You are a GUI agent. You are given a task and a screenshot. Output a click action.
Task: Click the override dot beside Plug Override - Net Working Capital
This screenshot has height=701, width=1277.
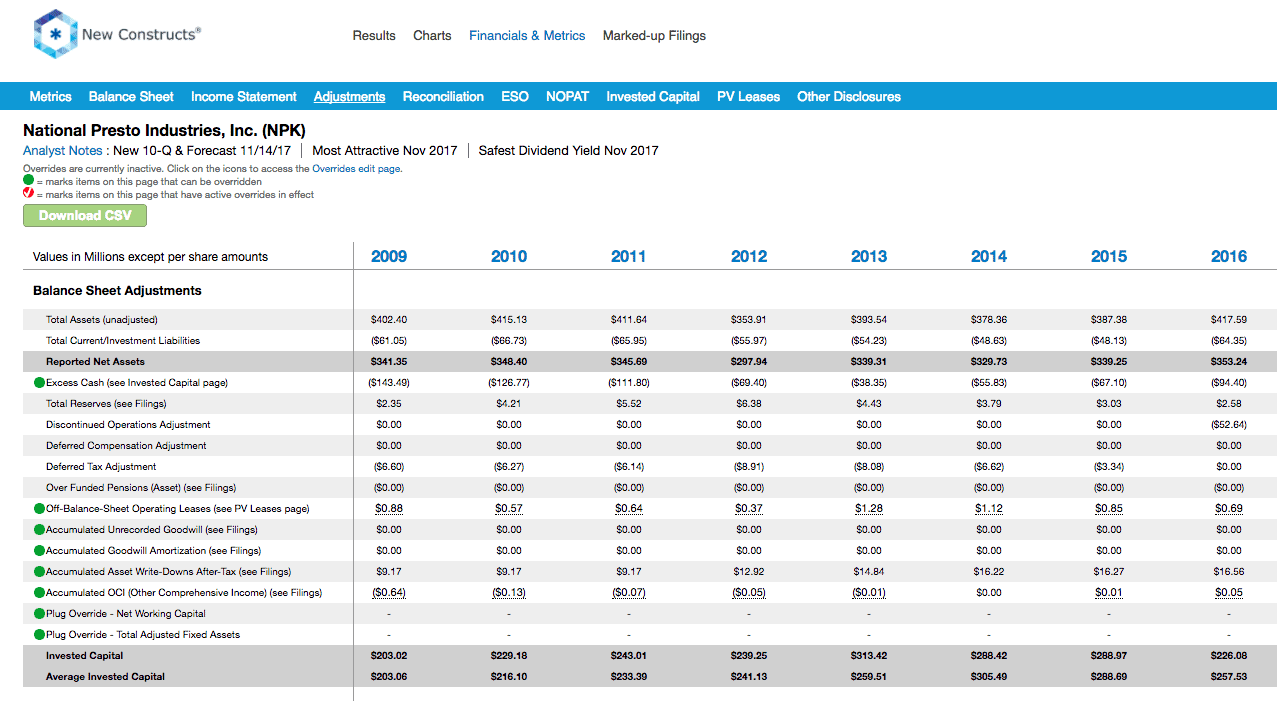pos(39,614)
